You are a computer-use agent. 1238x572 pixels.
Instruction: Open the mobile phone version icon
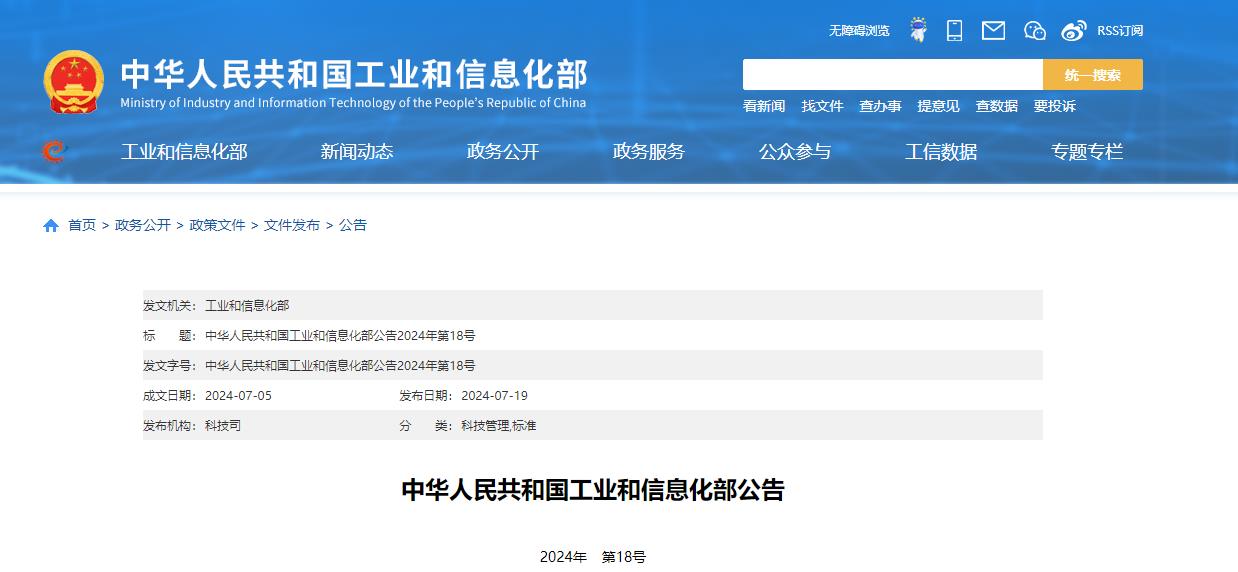[x=955, y=31]
